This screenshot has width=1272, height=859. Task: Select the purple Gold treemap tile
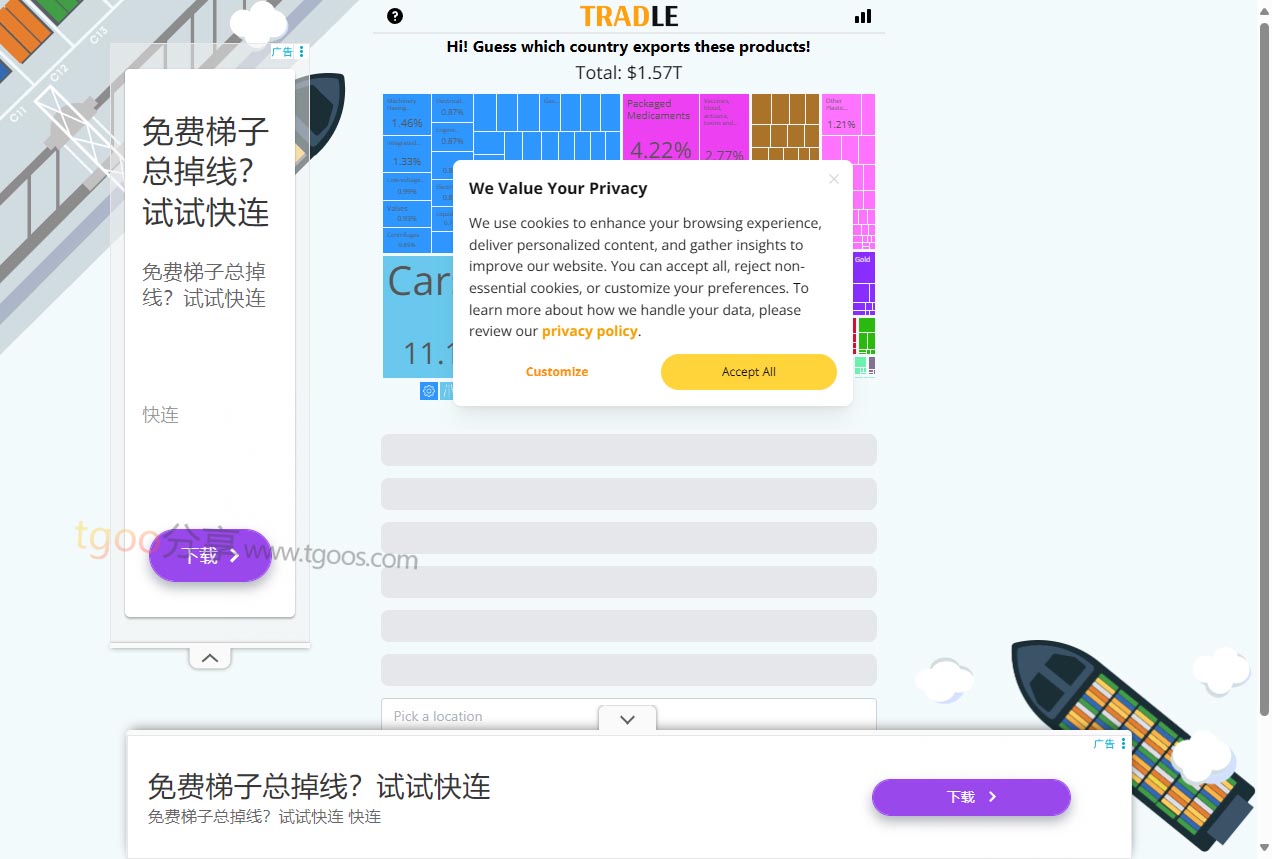[863, 267]
